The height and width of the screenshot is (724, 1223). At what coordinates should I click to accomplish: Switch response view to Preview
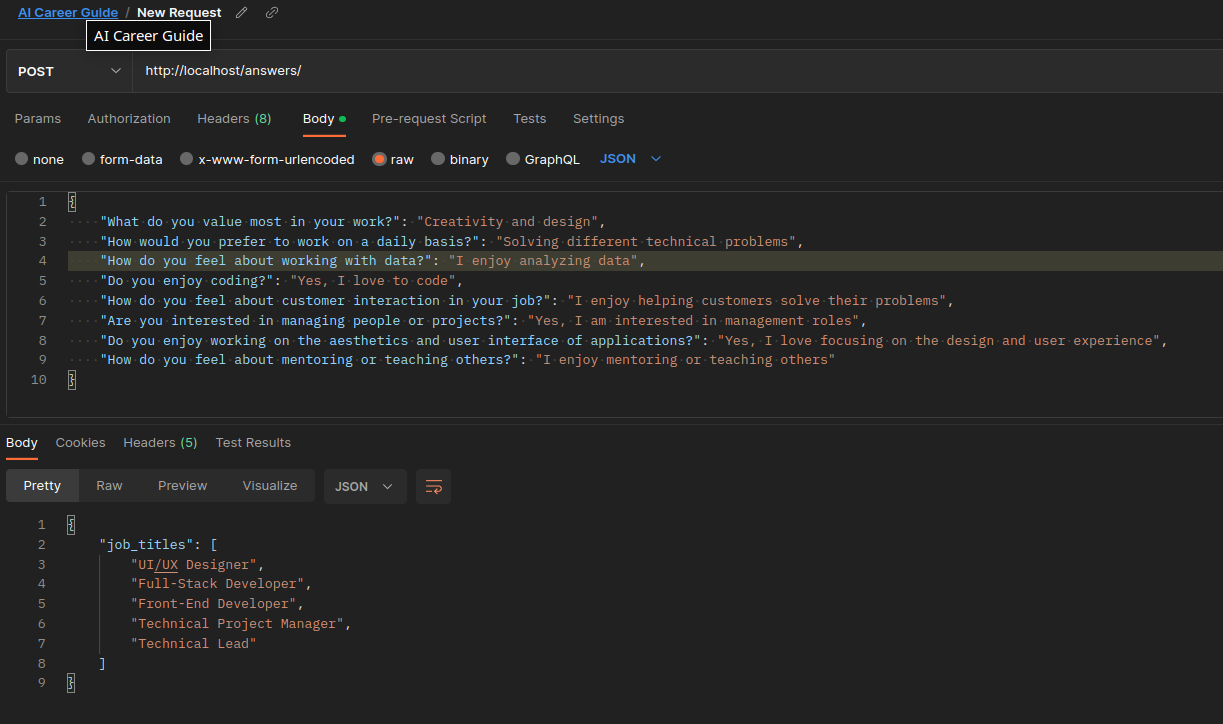pos(182,485)
